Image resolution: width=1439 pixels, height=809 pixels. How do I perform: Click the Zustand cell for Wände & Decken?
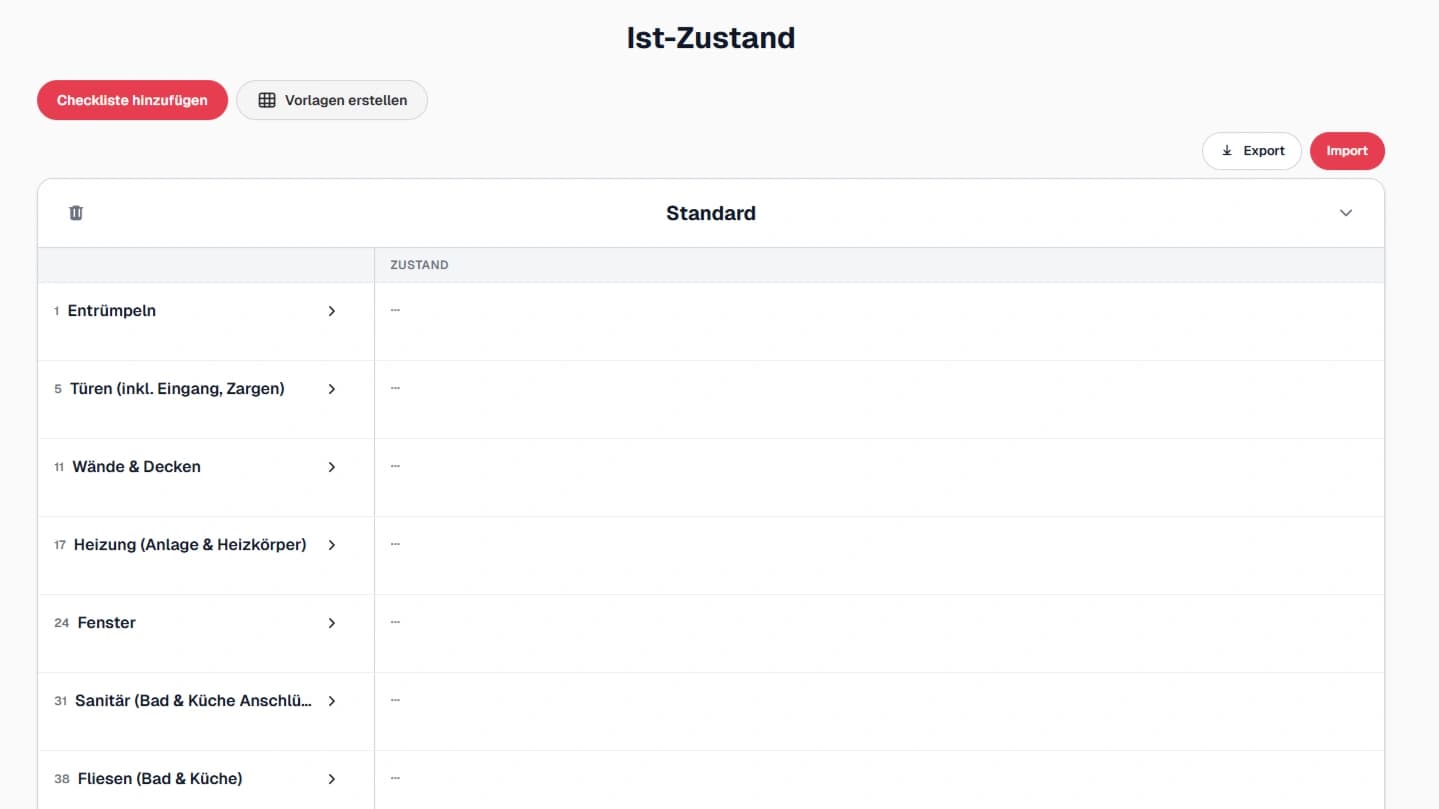pos(879,478)
